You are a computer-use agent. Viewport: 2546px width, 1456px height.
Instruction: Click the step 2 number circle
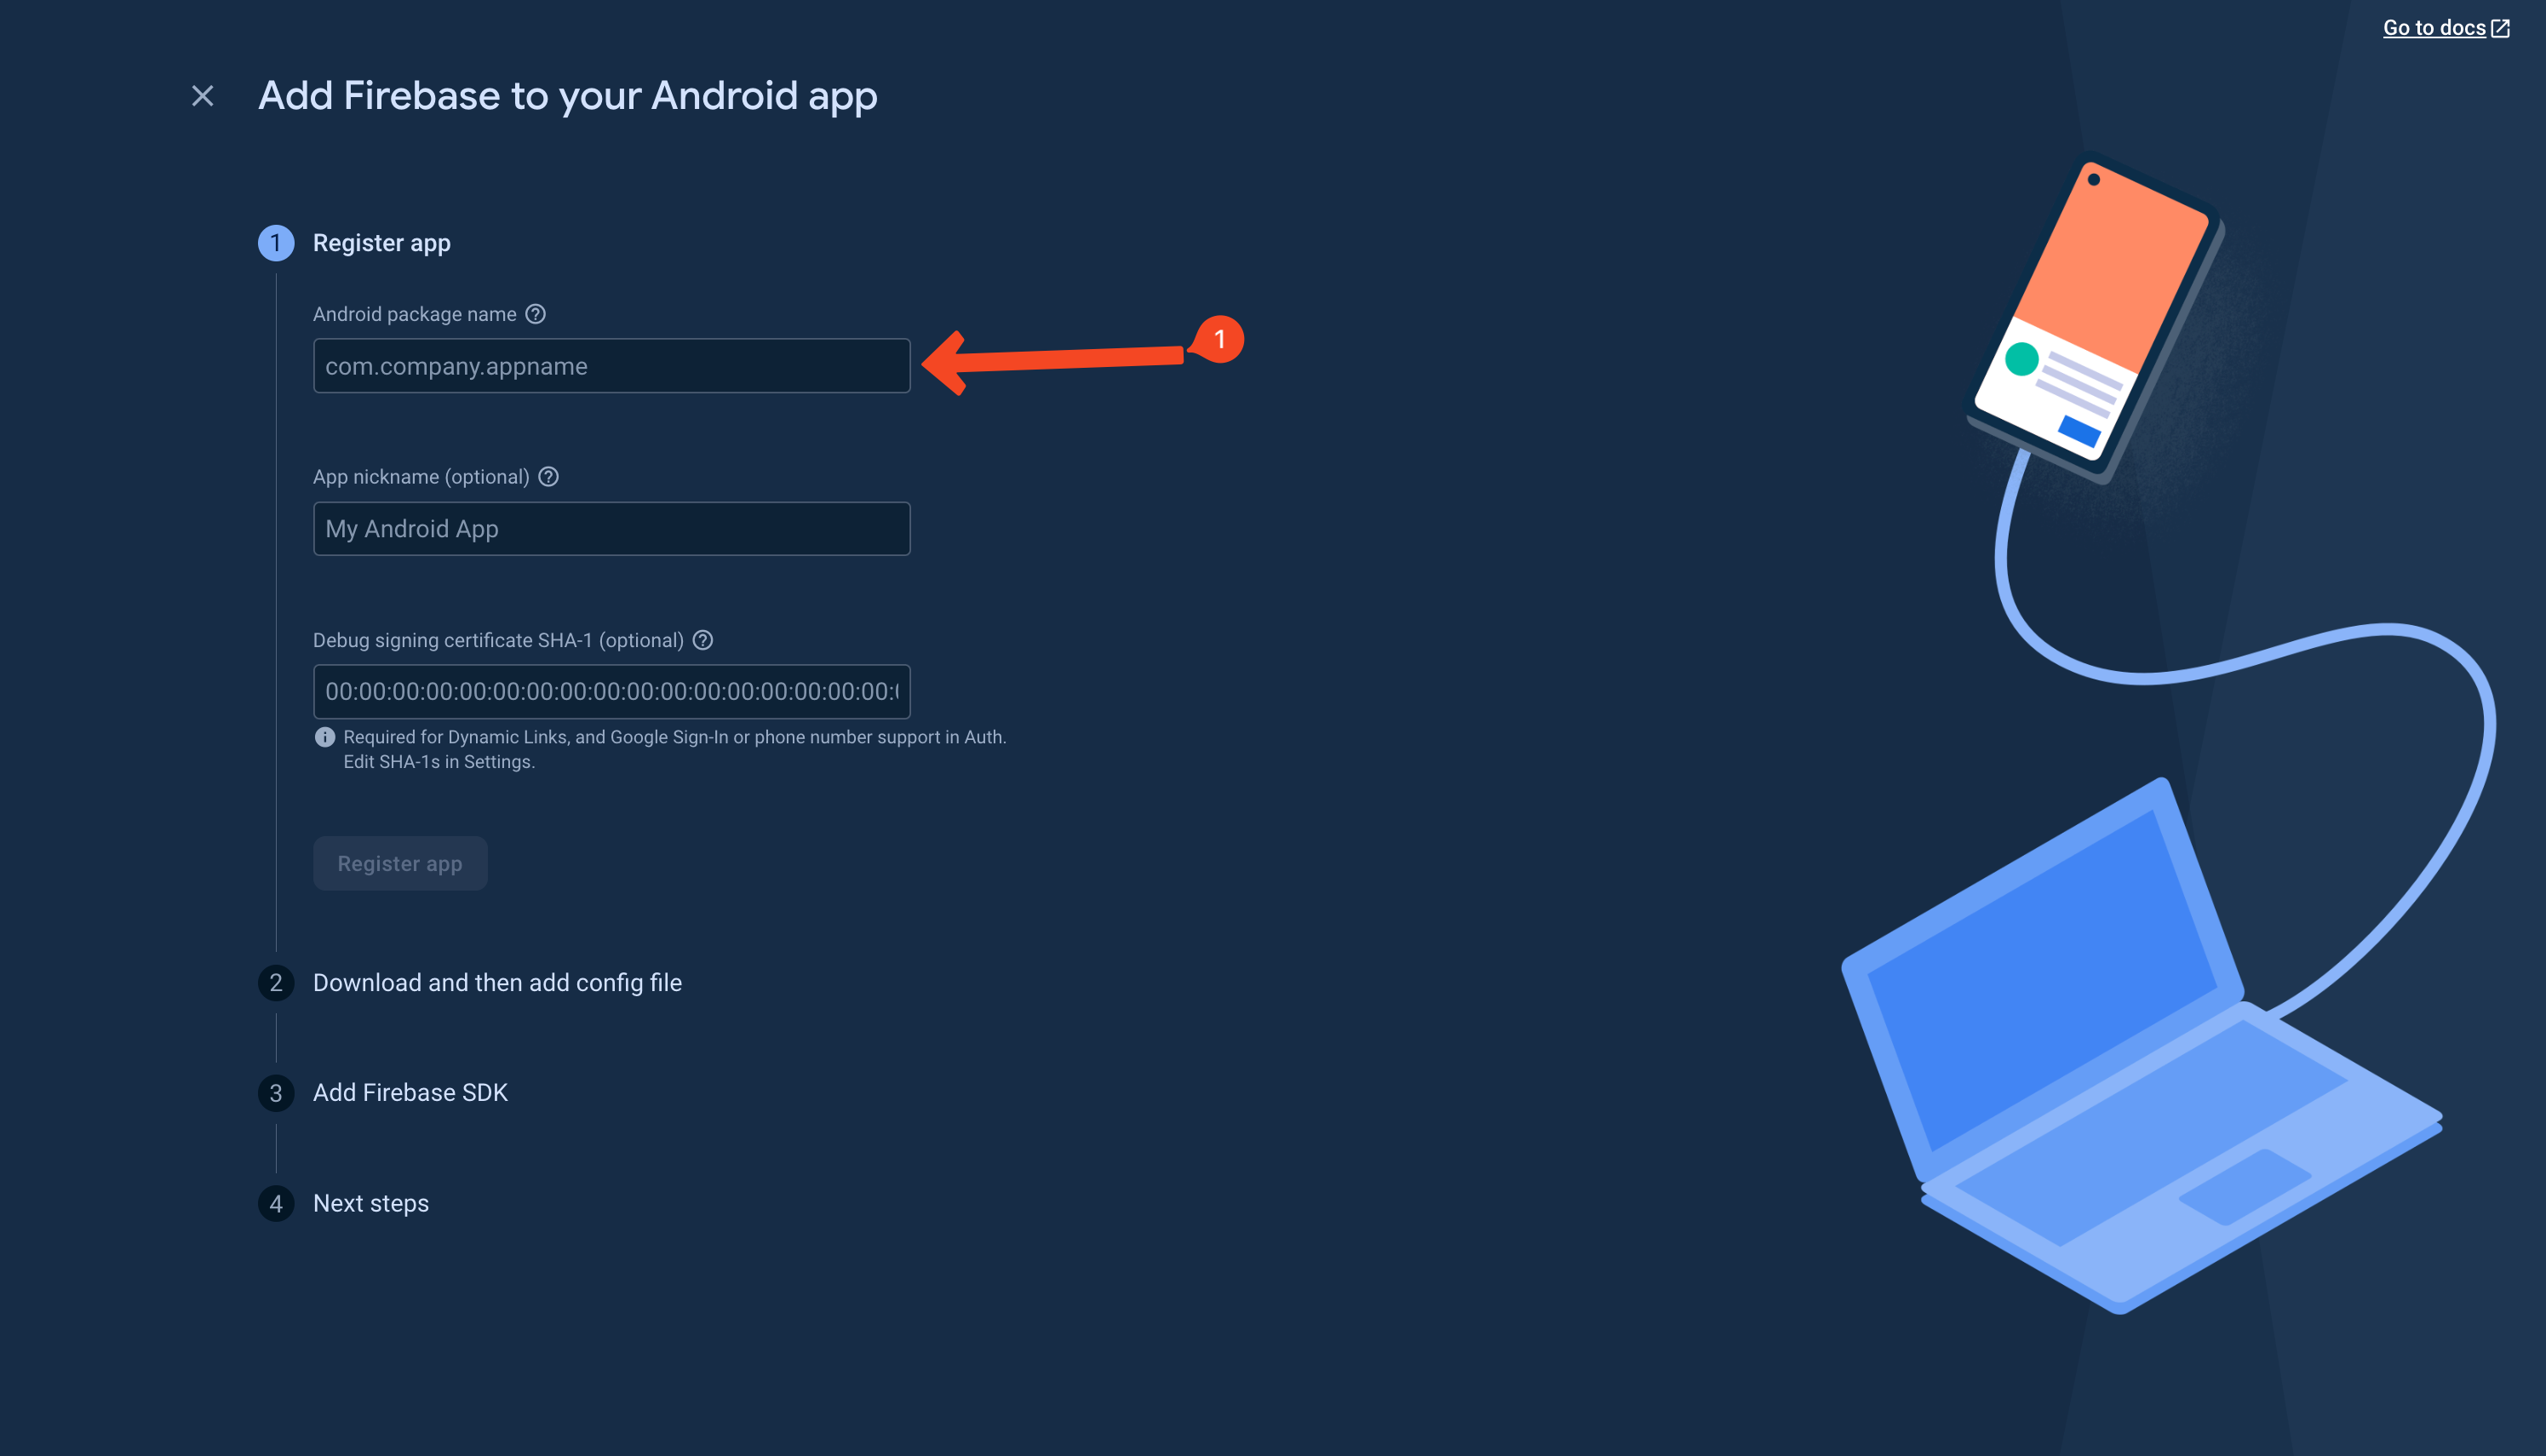pos(276,983)
